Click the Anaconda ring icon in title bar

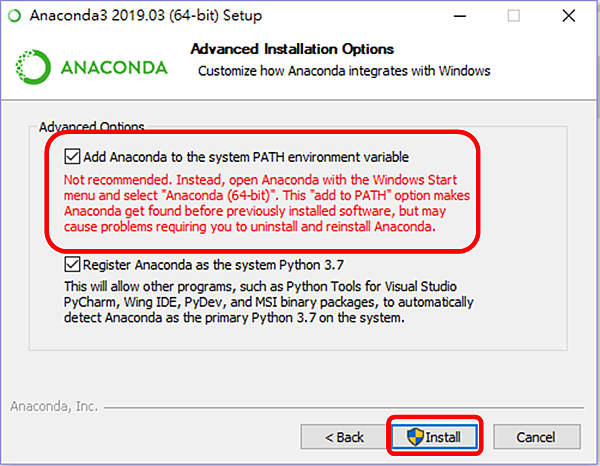(15, 16)
